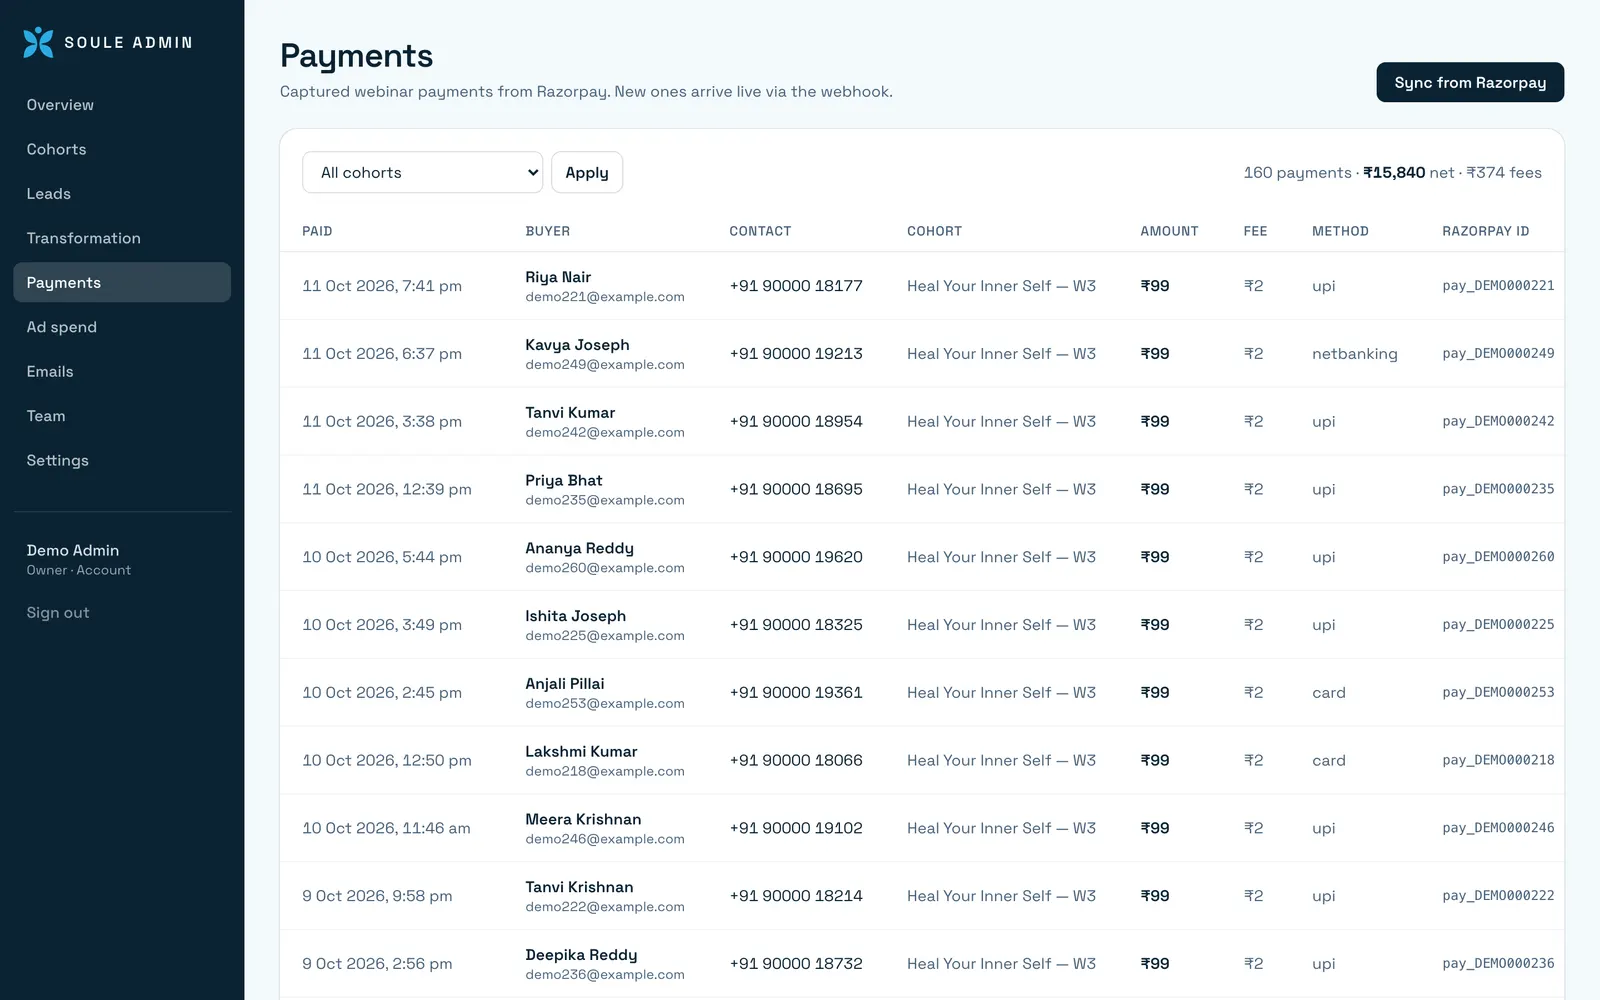This screenshot has width=1600, height=1000.
Task: Click netbanking method in Kavya Joseph row
Action: 1355,354
